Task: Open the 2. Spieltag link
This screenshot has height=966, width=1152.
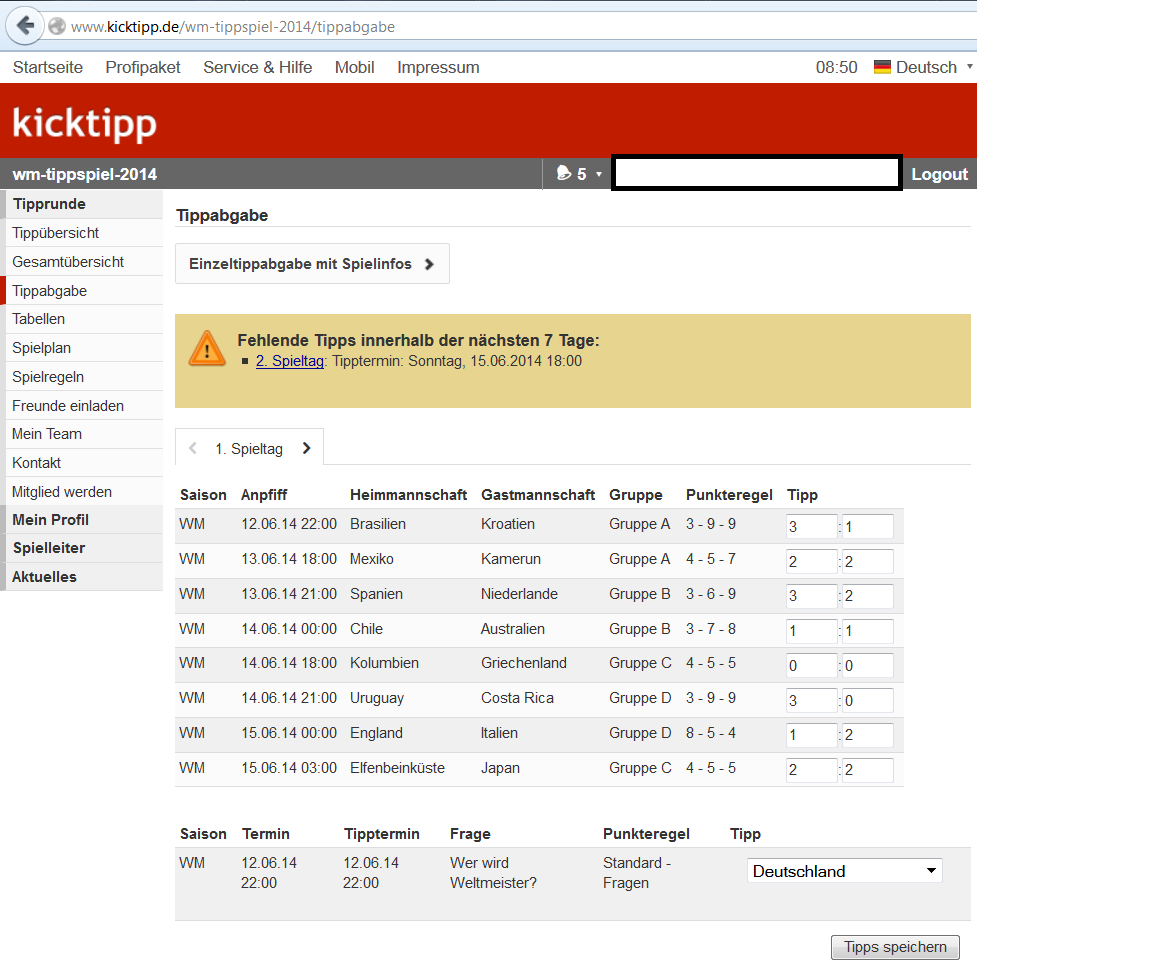Action: [x=290, y=361]
